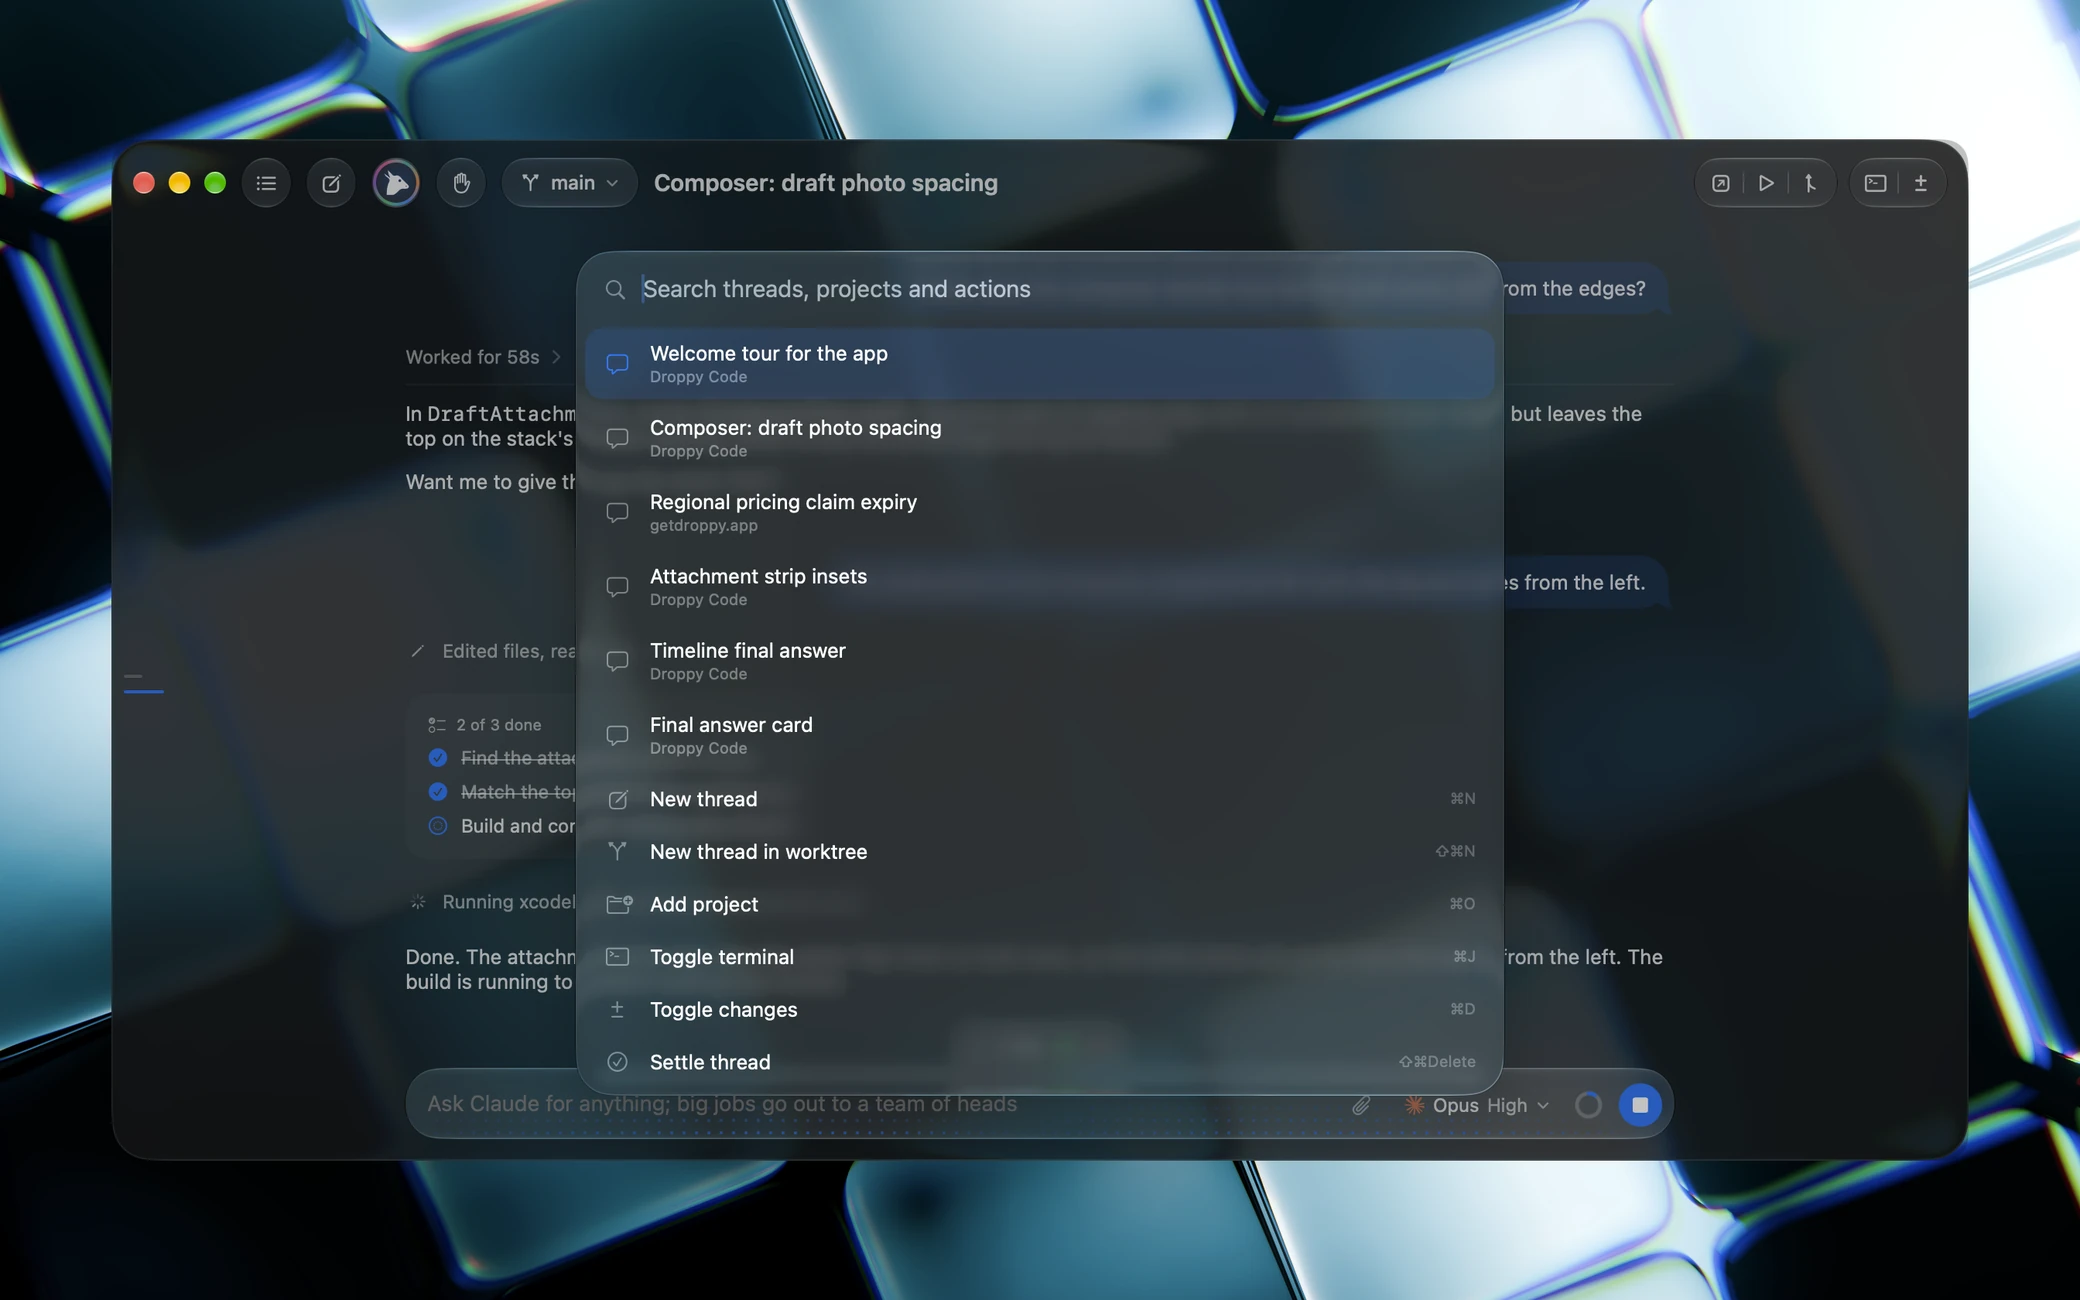The width and height of the screenshot is (2080, 1300).
Task: Click the blue stop button in composer
Action: 1639,1105
